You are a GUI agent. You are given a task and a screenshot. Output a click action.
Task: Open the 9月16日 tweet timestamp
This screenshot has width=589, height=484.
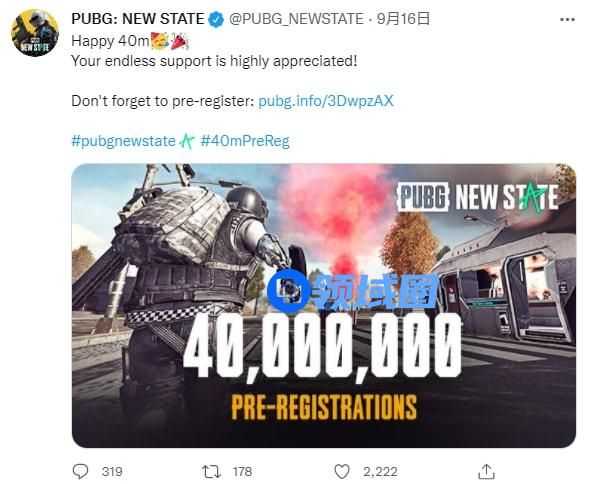(403, 19)
